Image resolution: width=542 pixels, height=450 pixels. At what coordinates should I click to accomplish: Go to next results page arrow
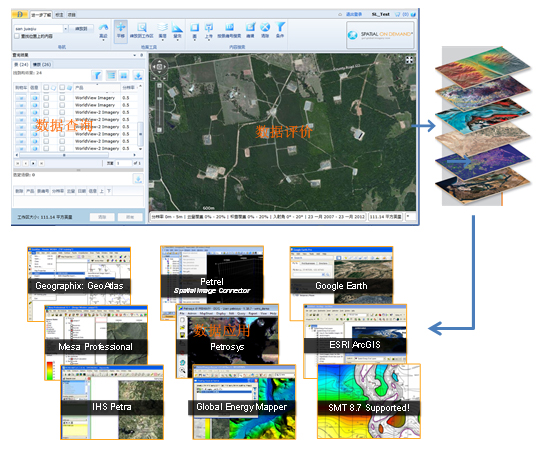point(34,163)
